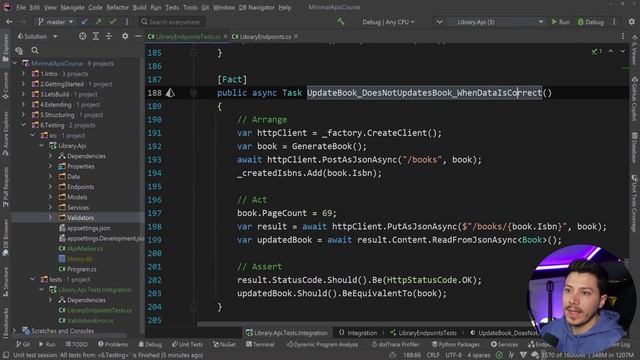
Task: Hide the Solution panel with minus icon
Action: (x=138, y=36)
